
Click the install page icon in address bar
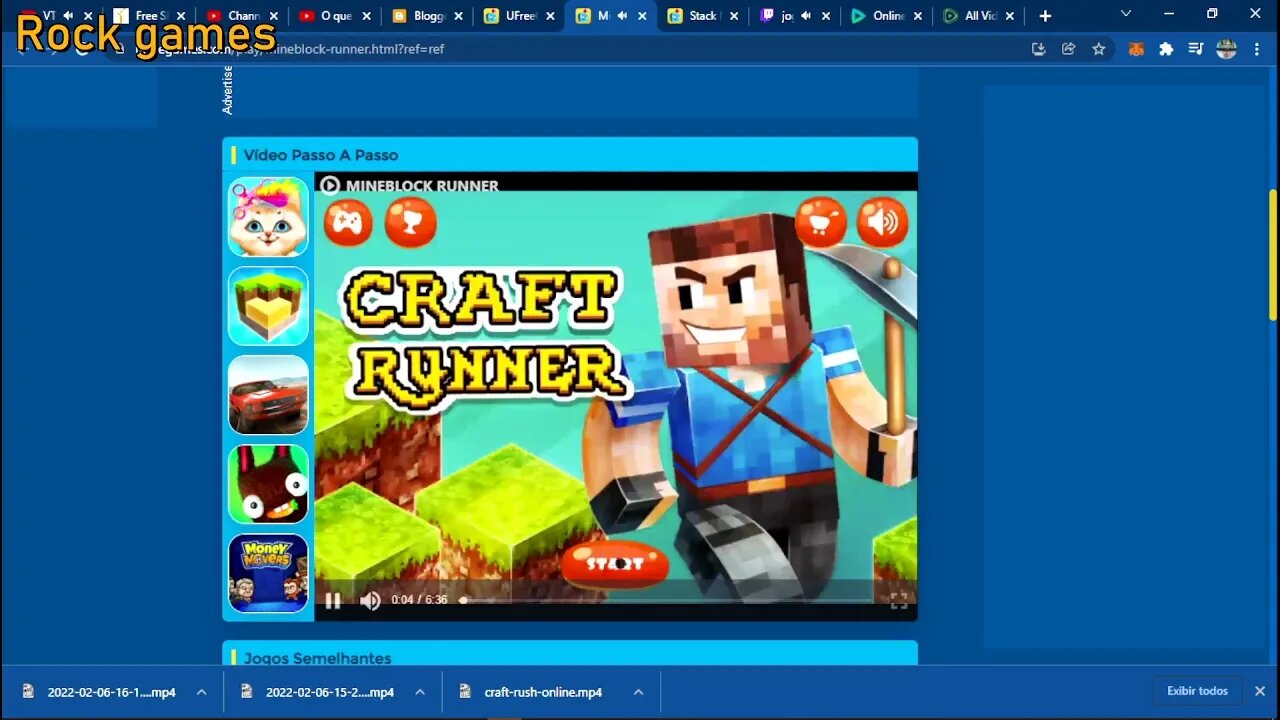(1039, 49)
